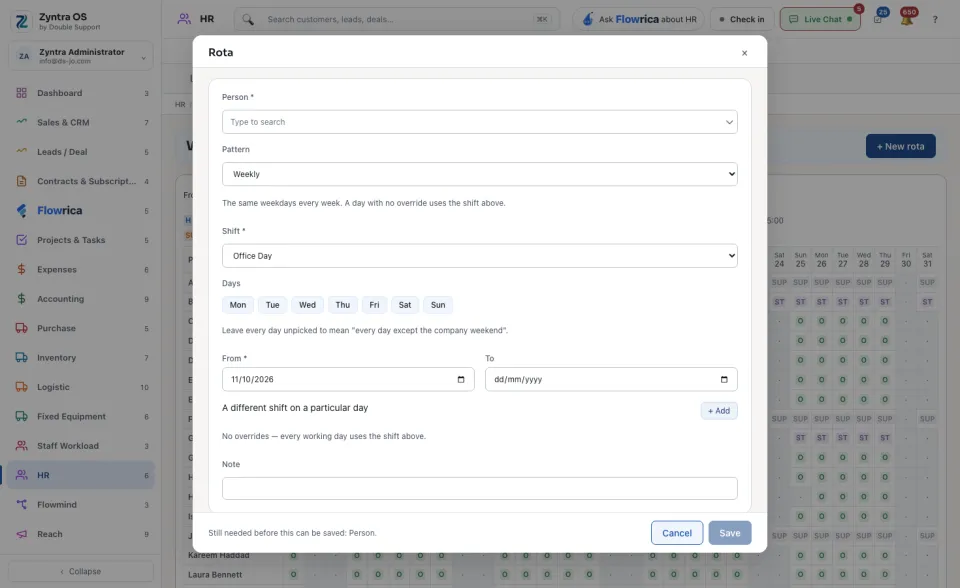The height and width of the screenshot is (588, 960).
Task: Close the Rota dialog with X
Action: 744,53
